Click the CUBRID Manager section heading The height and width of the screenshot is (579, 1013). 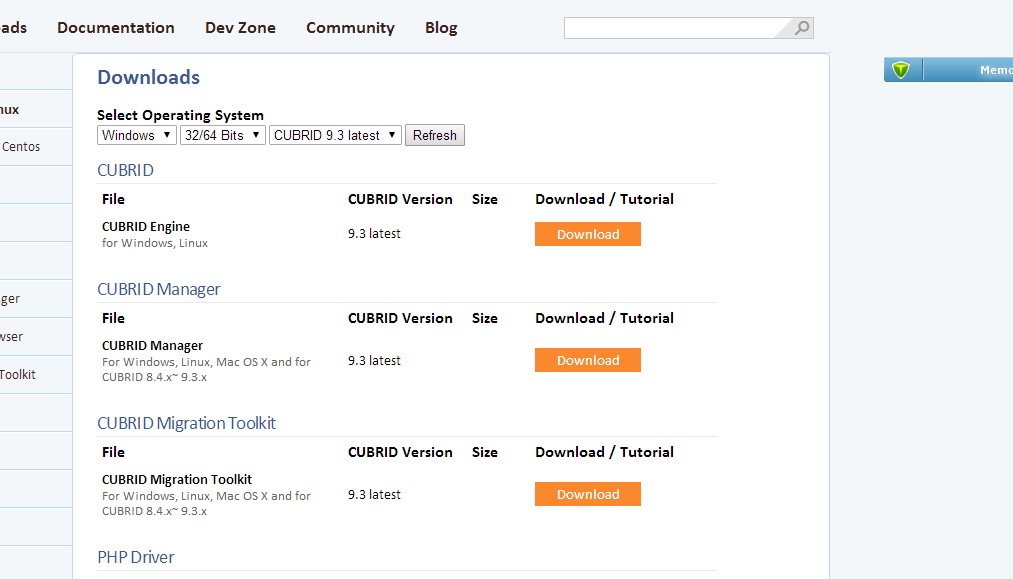coord(159,289)
